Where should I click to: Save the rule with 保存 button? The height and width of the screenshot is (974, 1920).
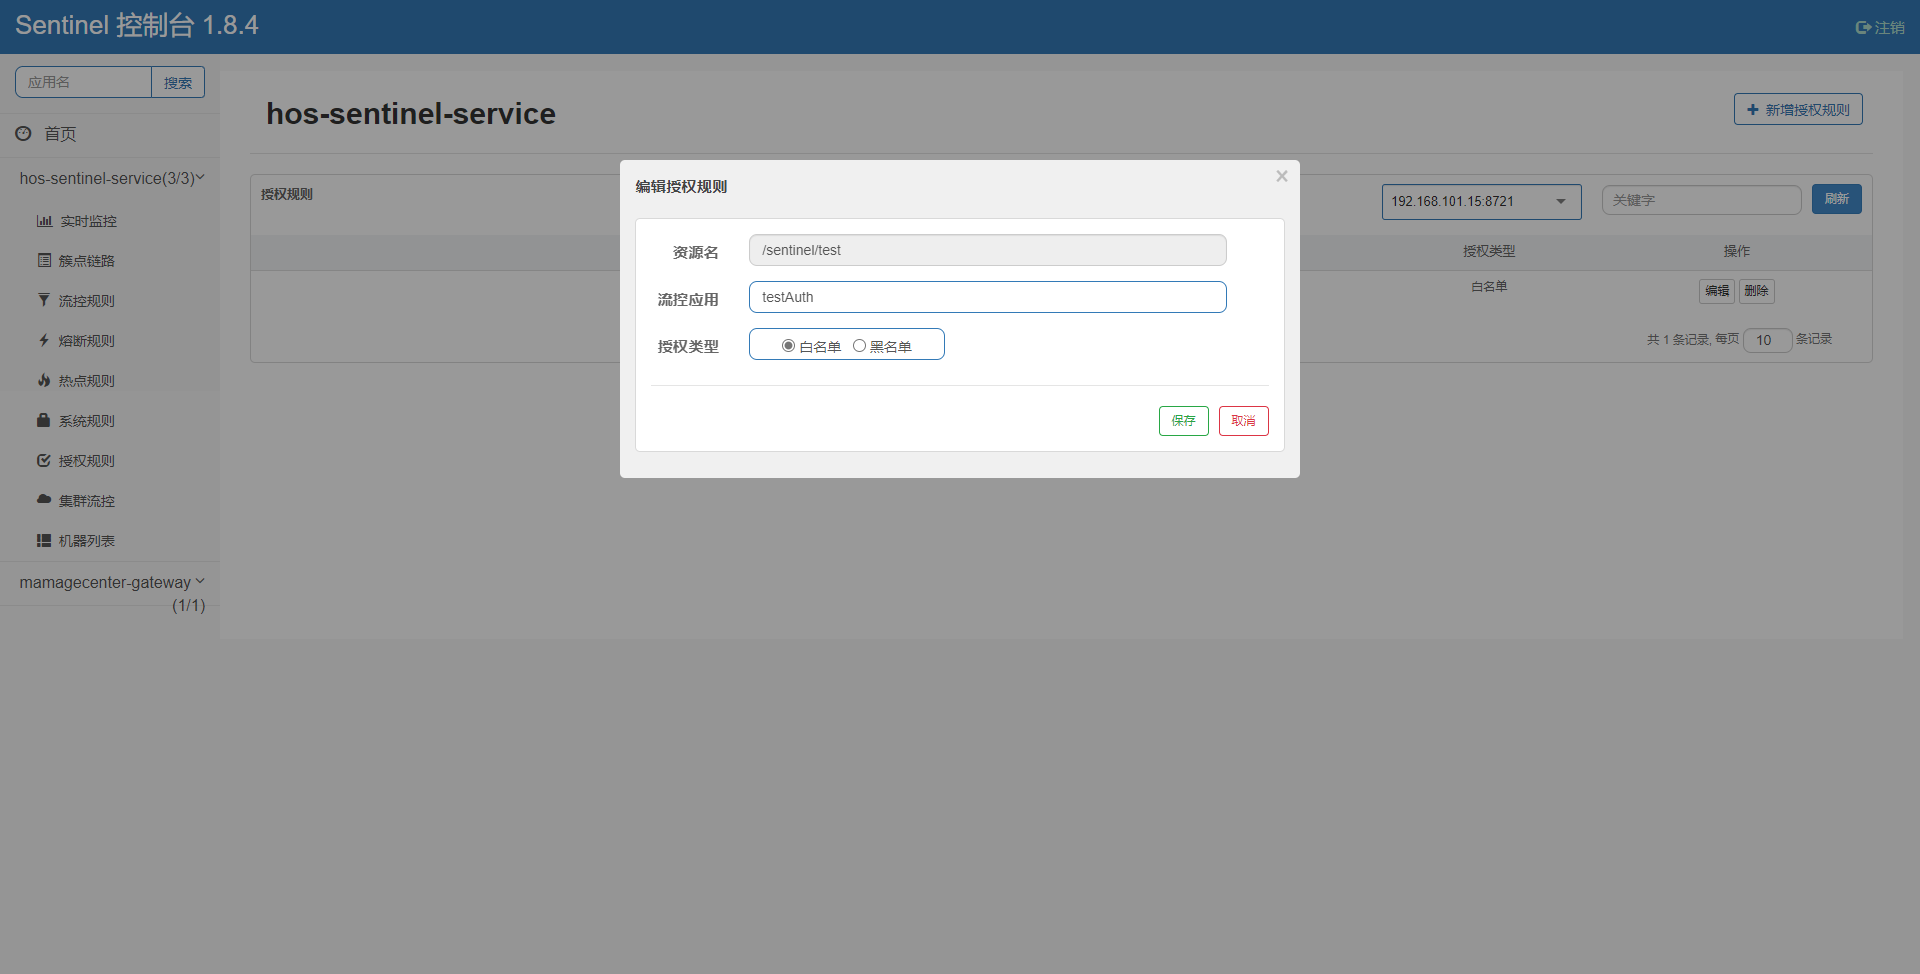1183,420
